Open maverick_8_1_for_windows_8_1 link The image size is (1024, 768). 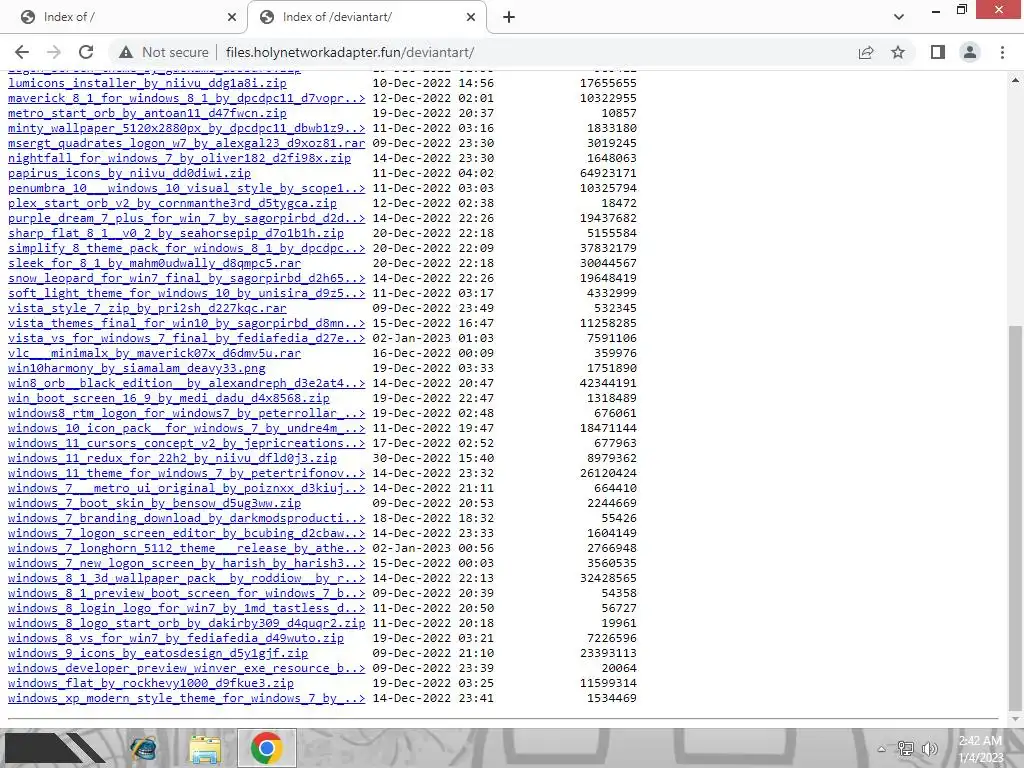coord(186,98)
